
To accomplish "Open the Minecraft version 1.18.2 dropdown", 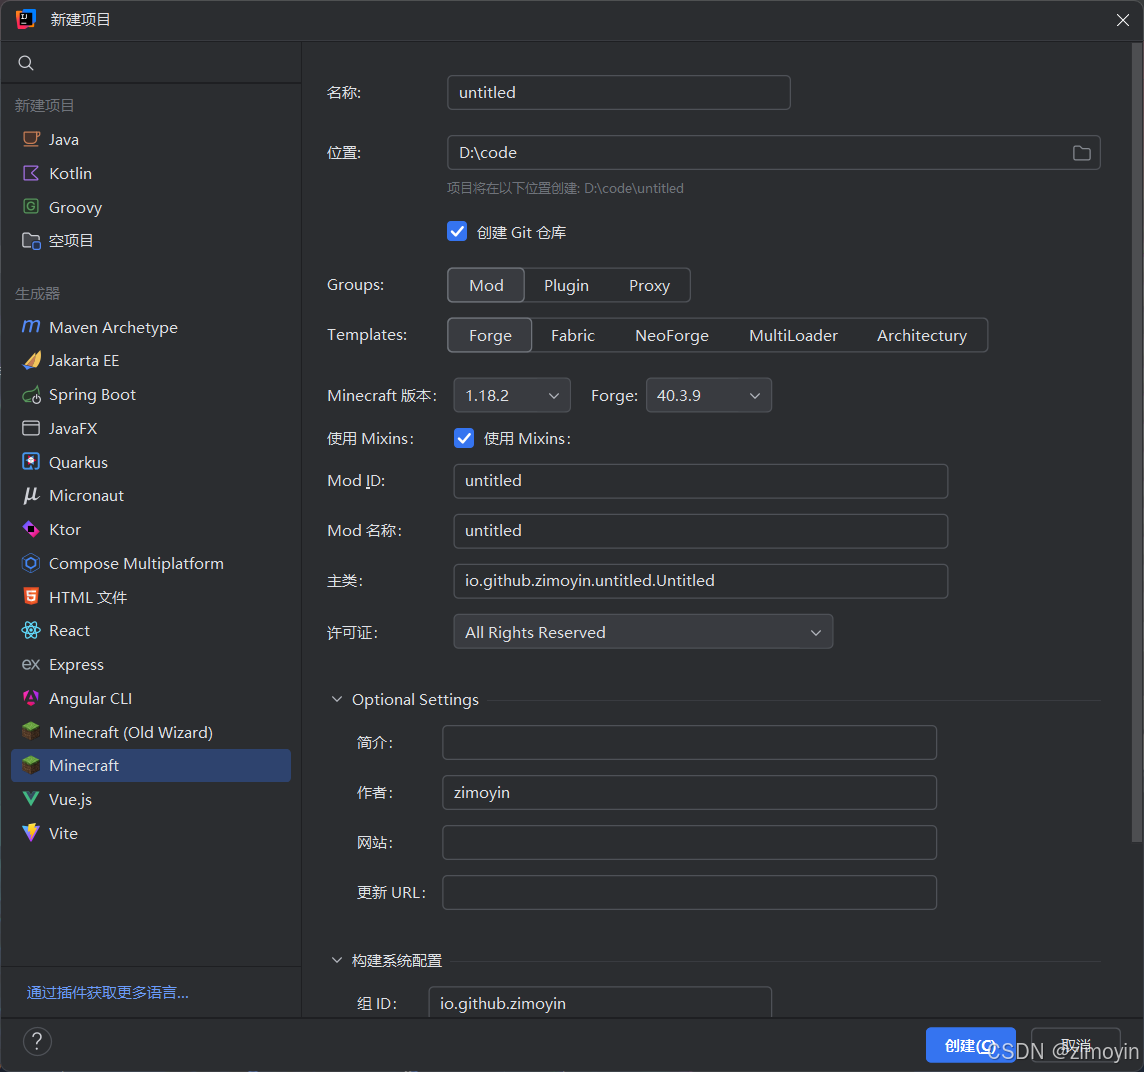I will click(511, 396).
